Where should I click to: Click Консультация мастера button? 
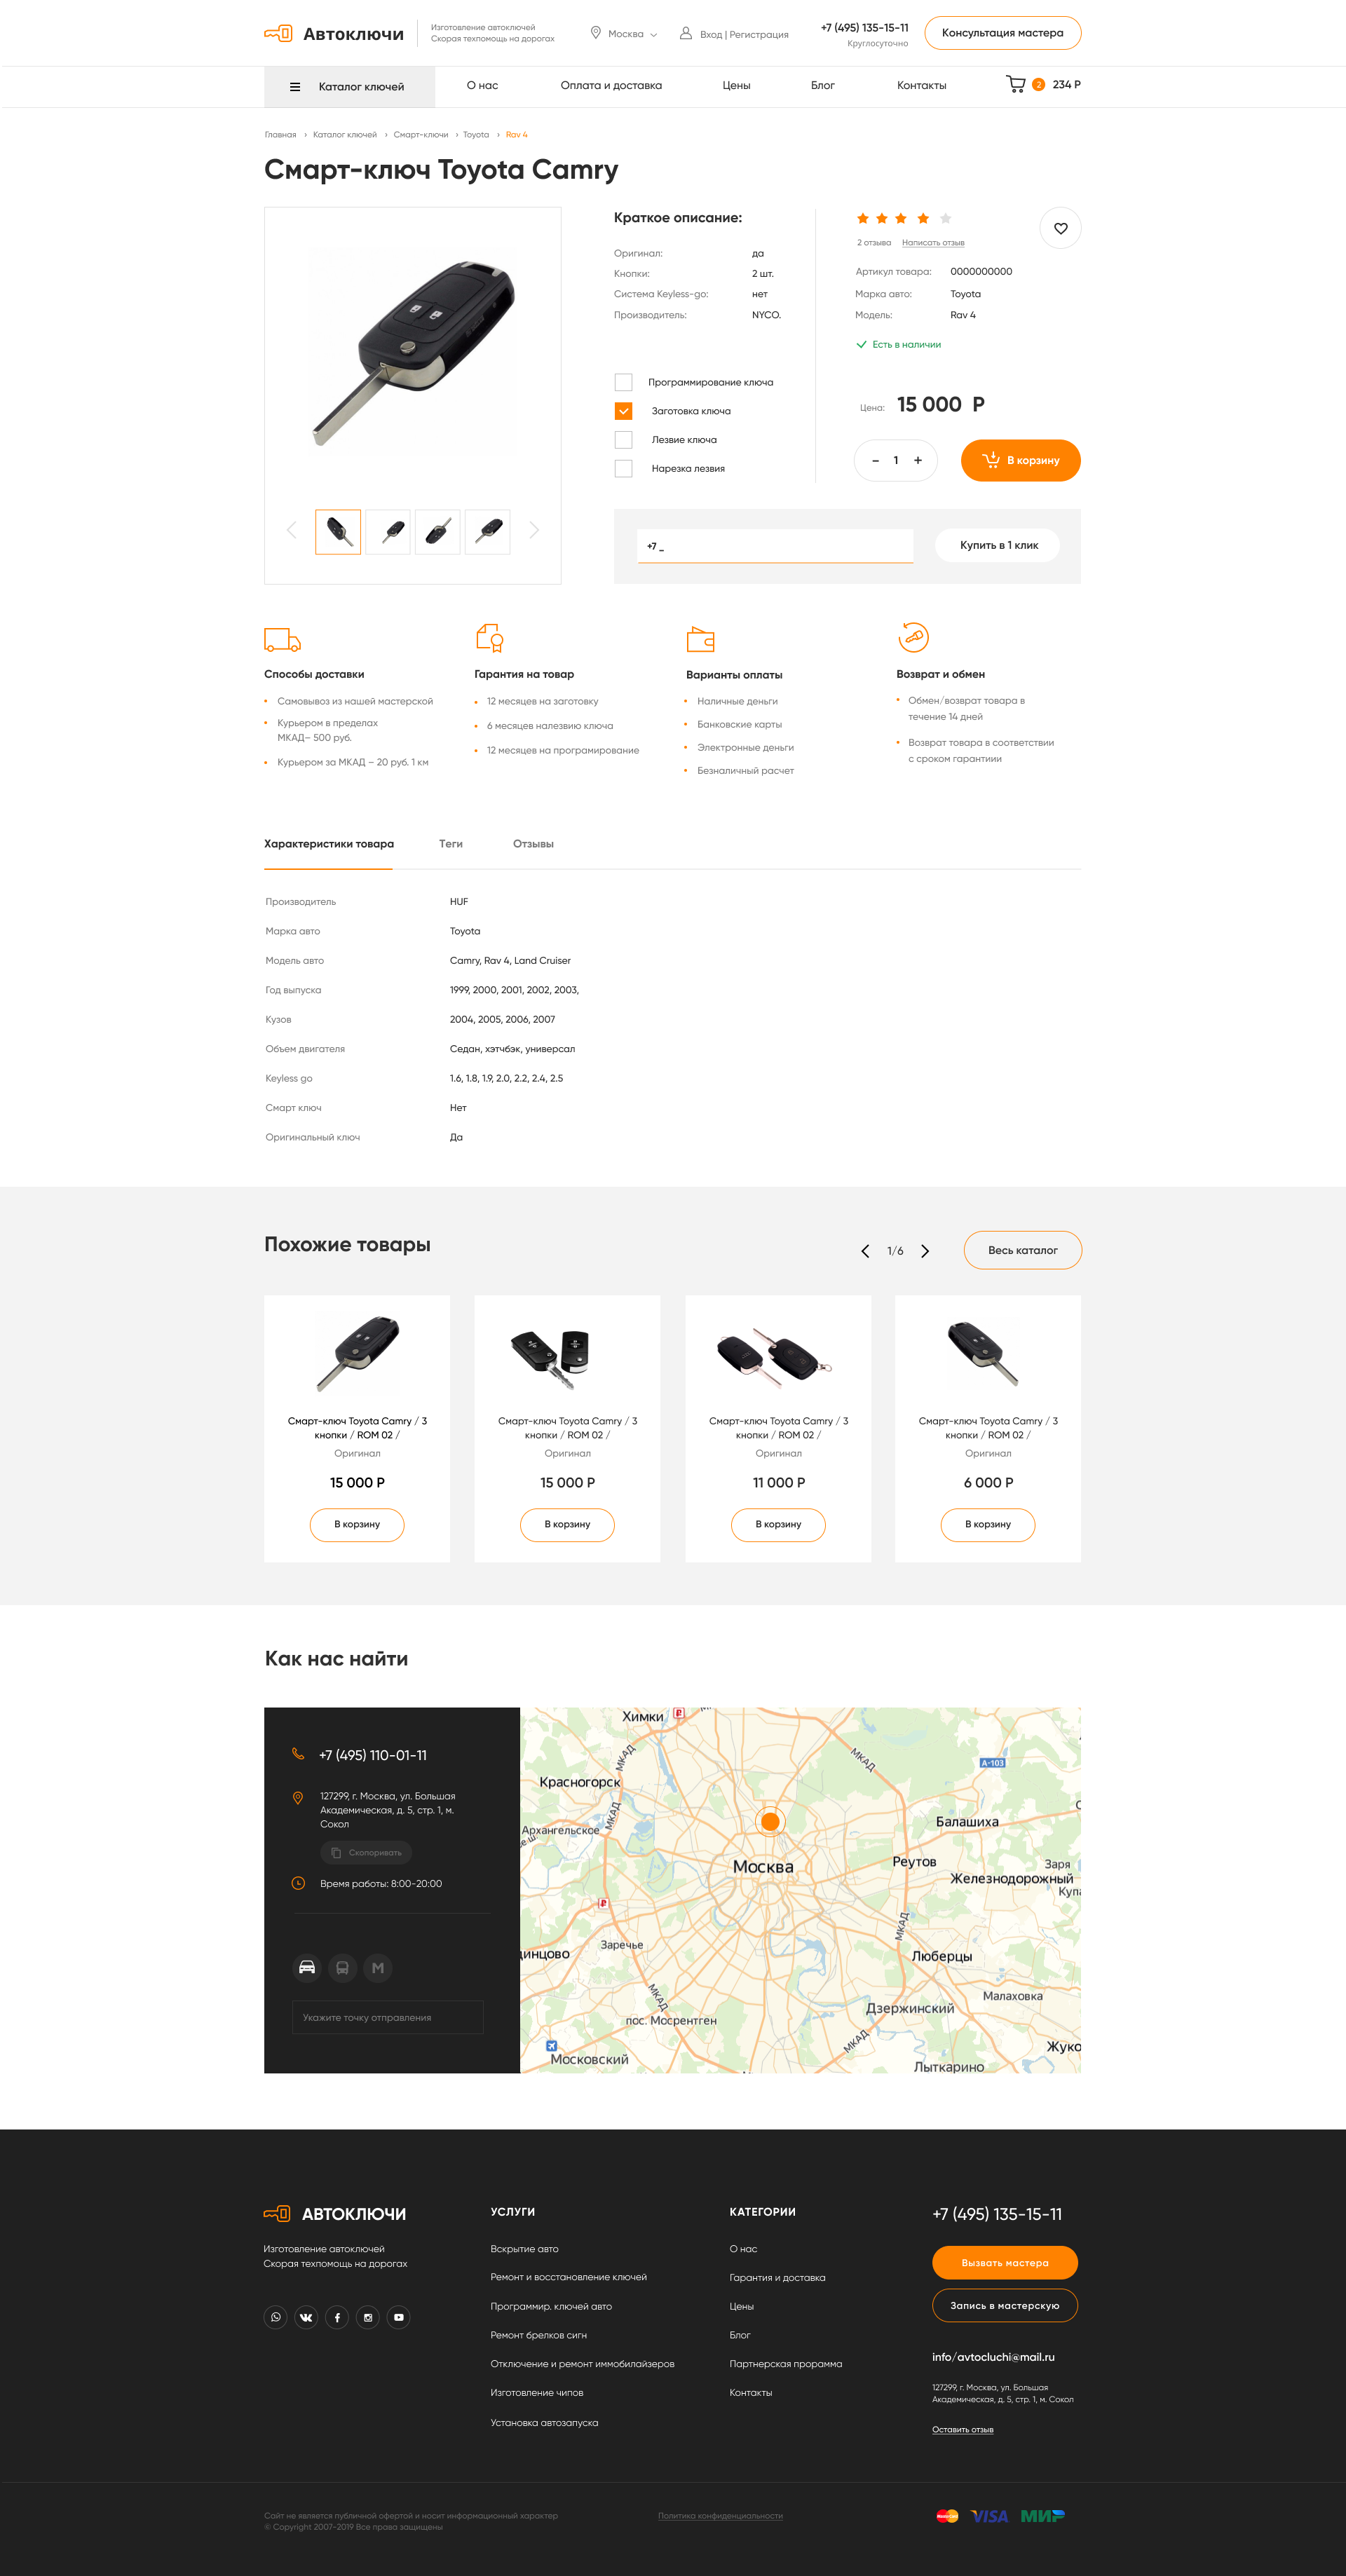point(1003,33)
